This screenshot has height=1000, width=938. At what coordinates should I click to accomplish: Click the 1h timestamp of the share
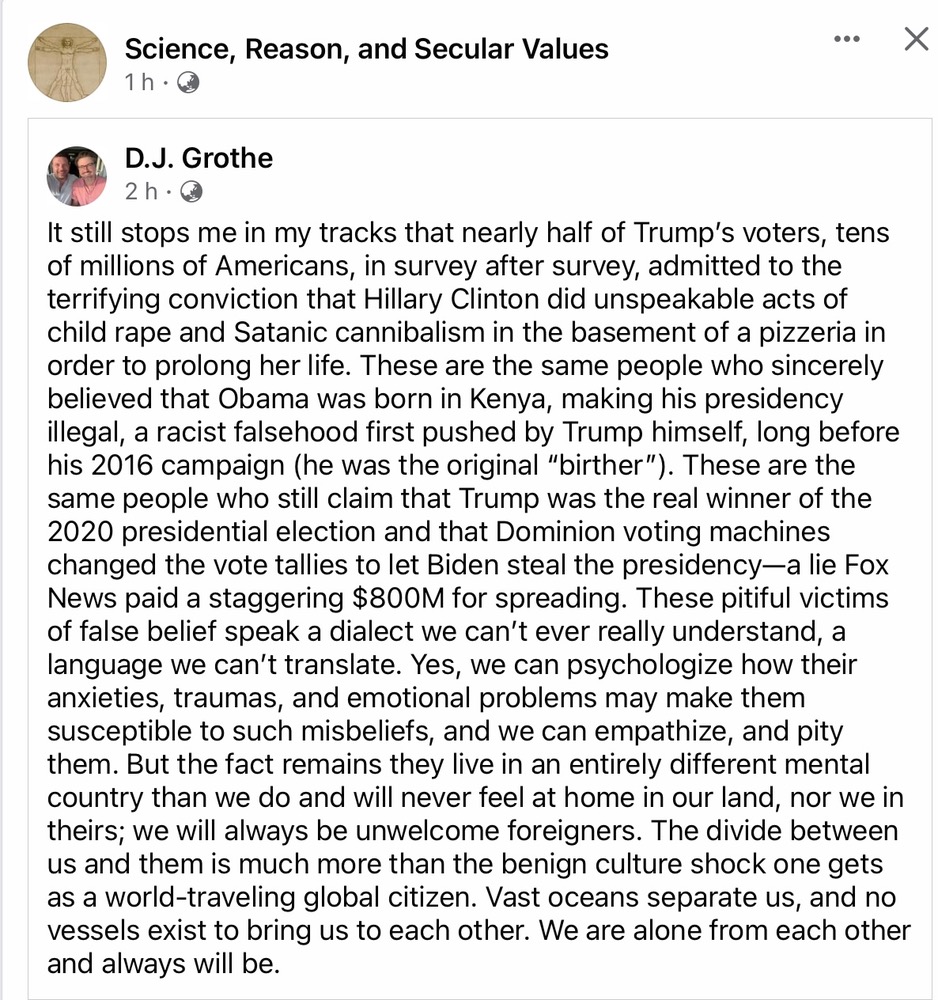[x=139, y=83]
